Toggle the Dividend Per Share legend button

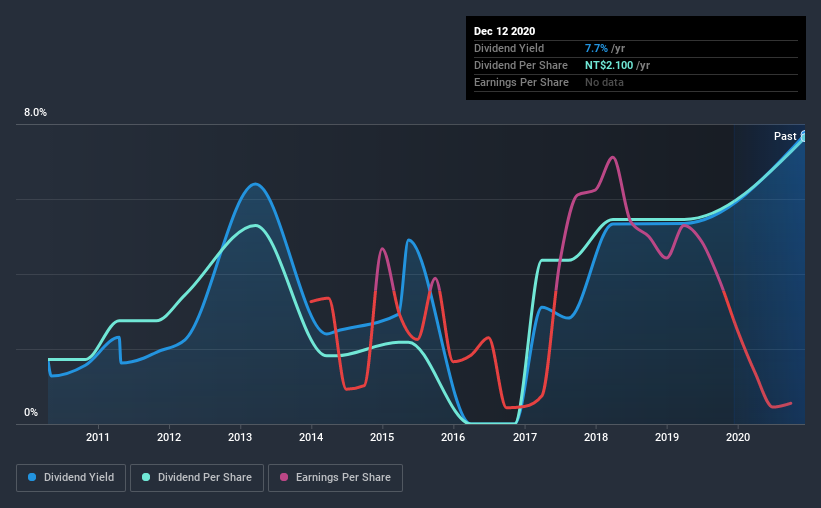coord(197,478)
